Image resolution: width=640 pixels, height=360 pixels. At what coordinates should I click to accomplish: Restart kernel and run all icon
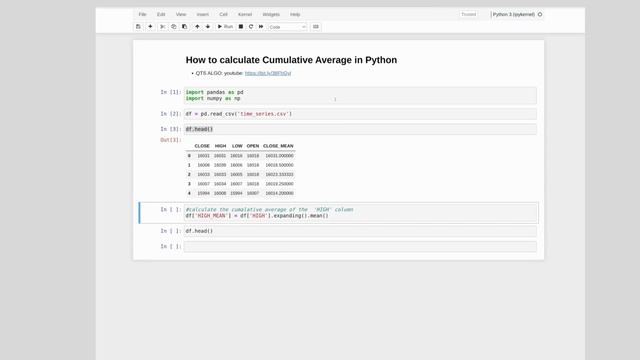coord(261,27)
